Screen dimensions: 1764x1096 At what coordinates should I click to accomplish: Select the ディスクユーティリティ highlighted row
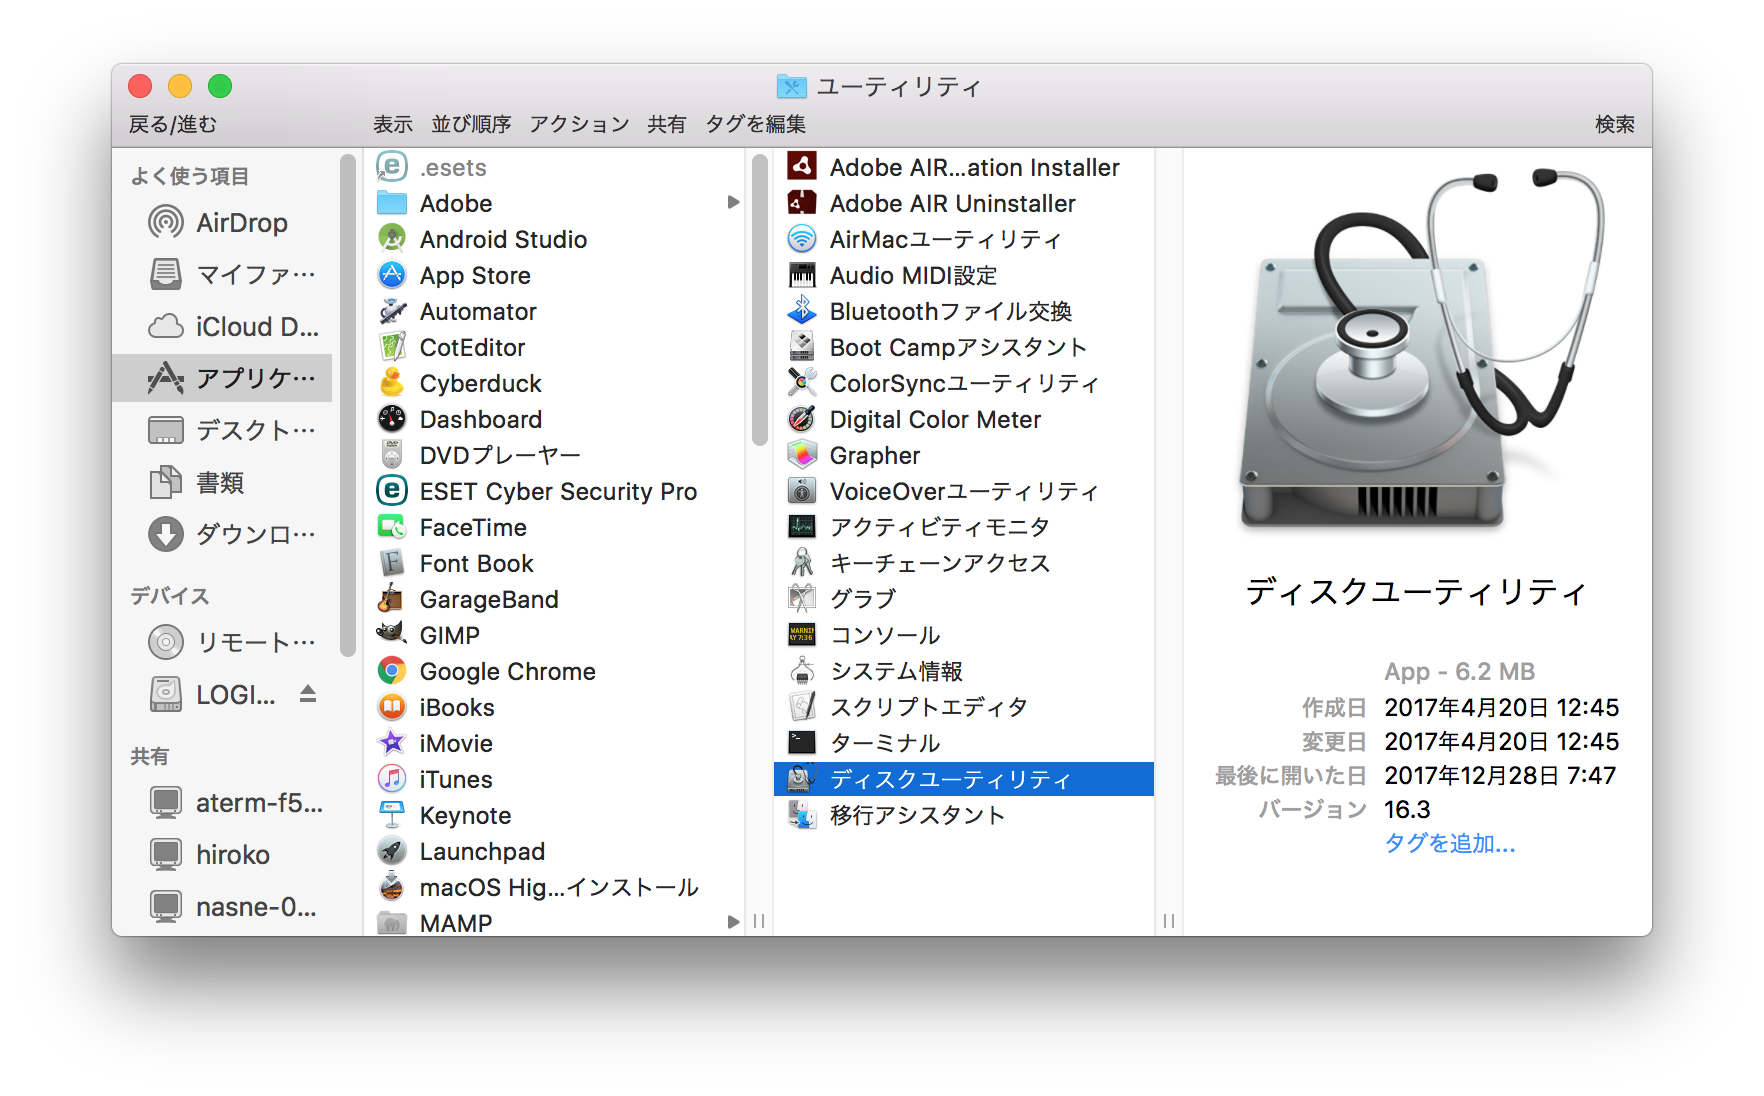pyautogui.click(x=964, y=779)
